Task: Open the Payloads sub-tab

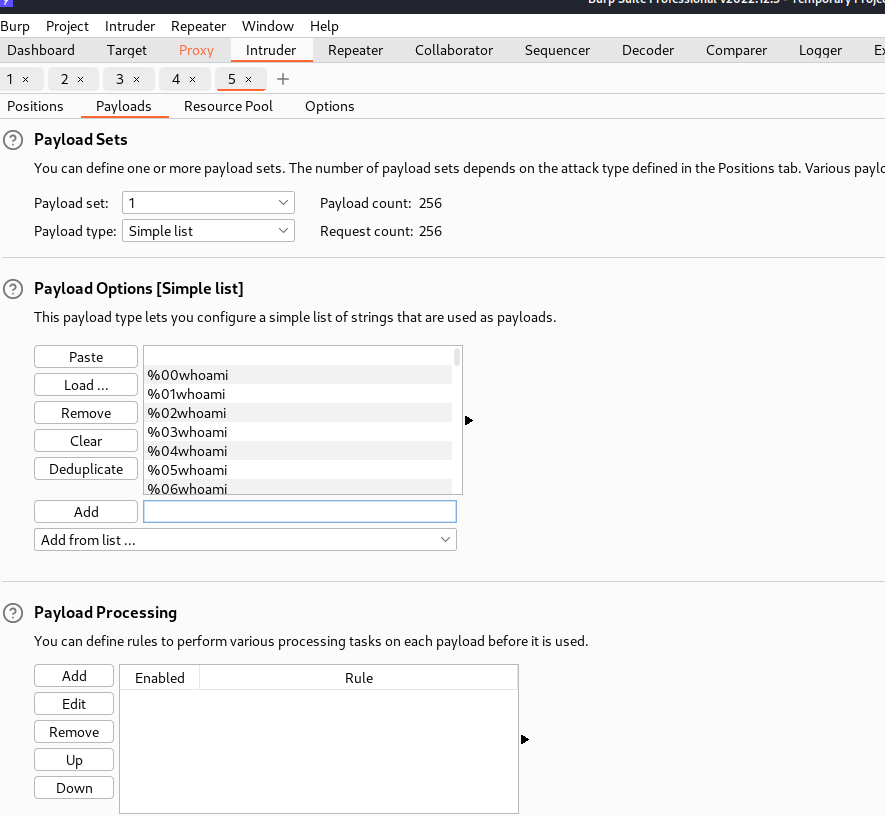Action: point(124,106)
